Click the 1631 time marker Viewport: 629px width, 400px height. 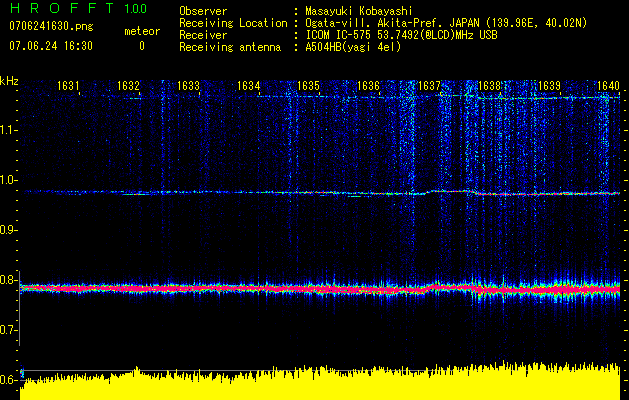(69, 87)
